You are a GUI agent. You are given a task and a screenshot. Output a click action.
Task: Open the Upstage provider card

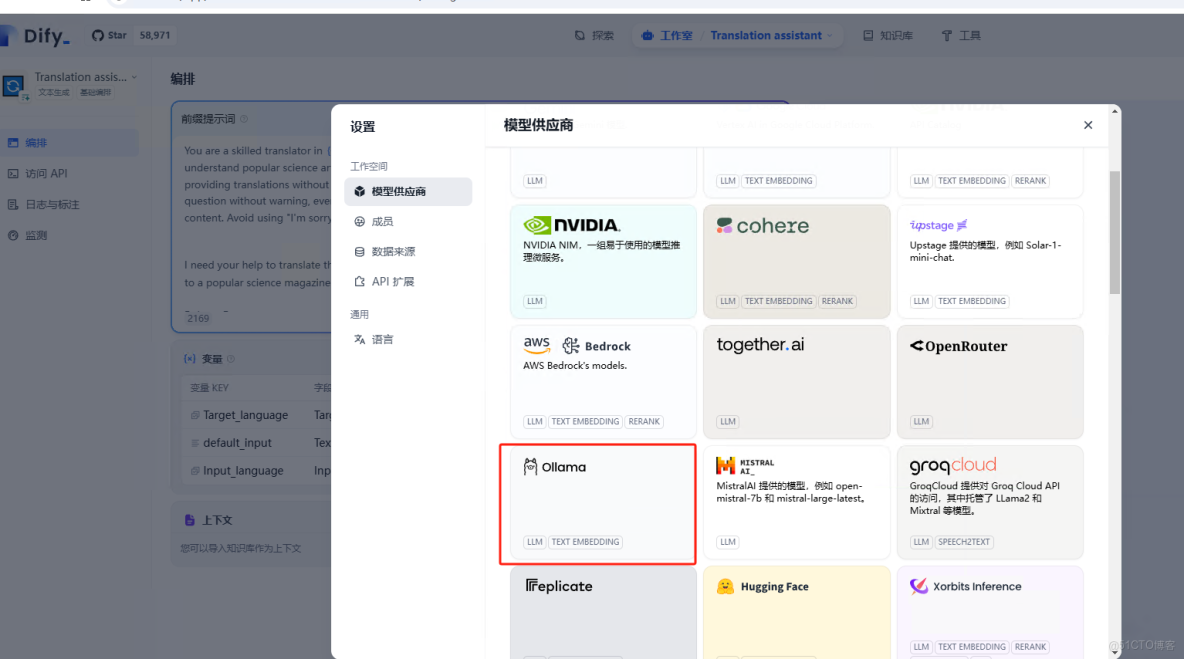pyautogui.click(x=990, y=261)
